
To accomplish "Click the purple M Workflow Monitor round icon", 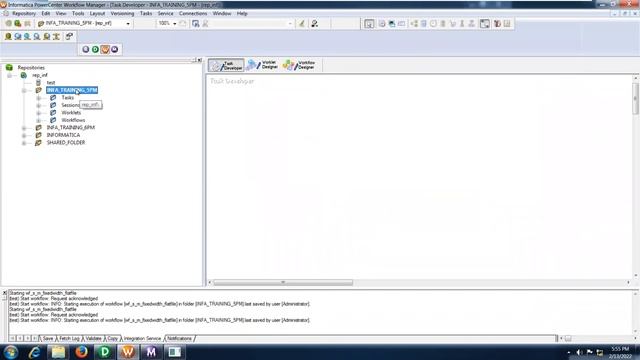I will pyautogui.click(x=115, y=49).
